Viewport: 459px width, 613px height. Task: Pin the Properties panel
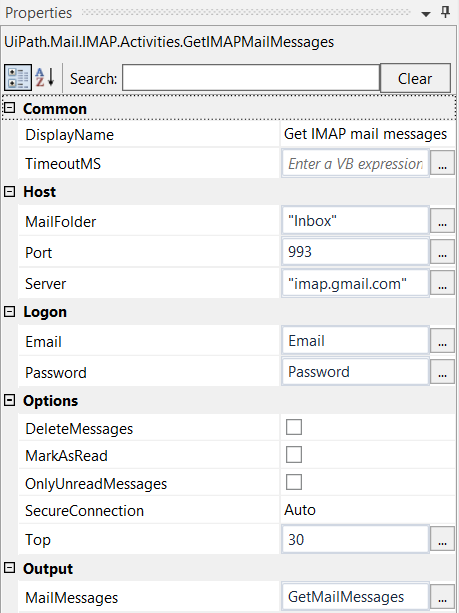(x=445, y=12)
